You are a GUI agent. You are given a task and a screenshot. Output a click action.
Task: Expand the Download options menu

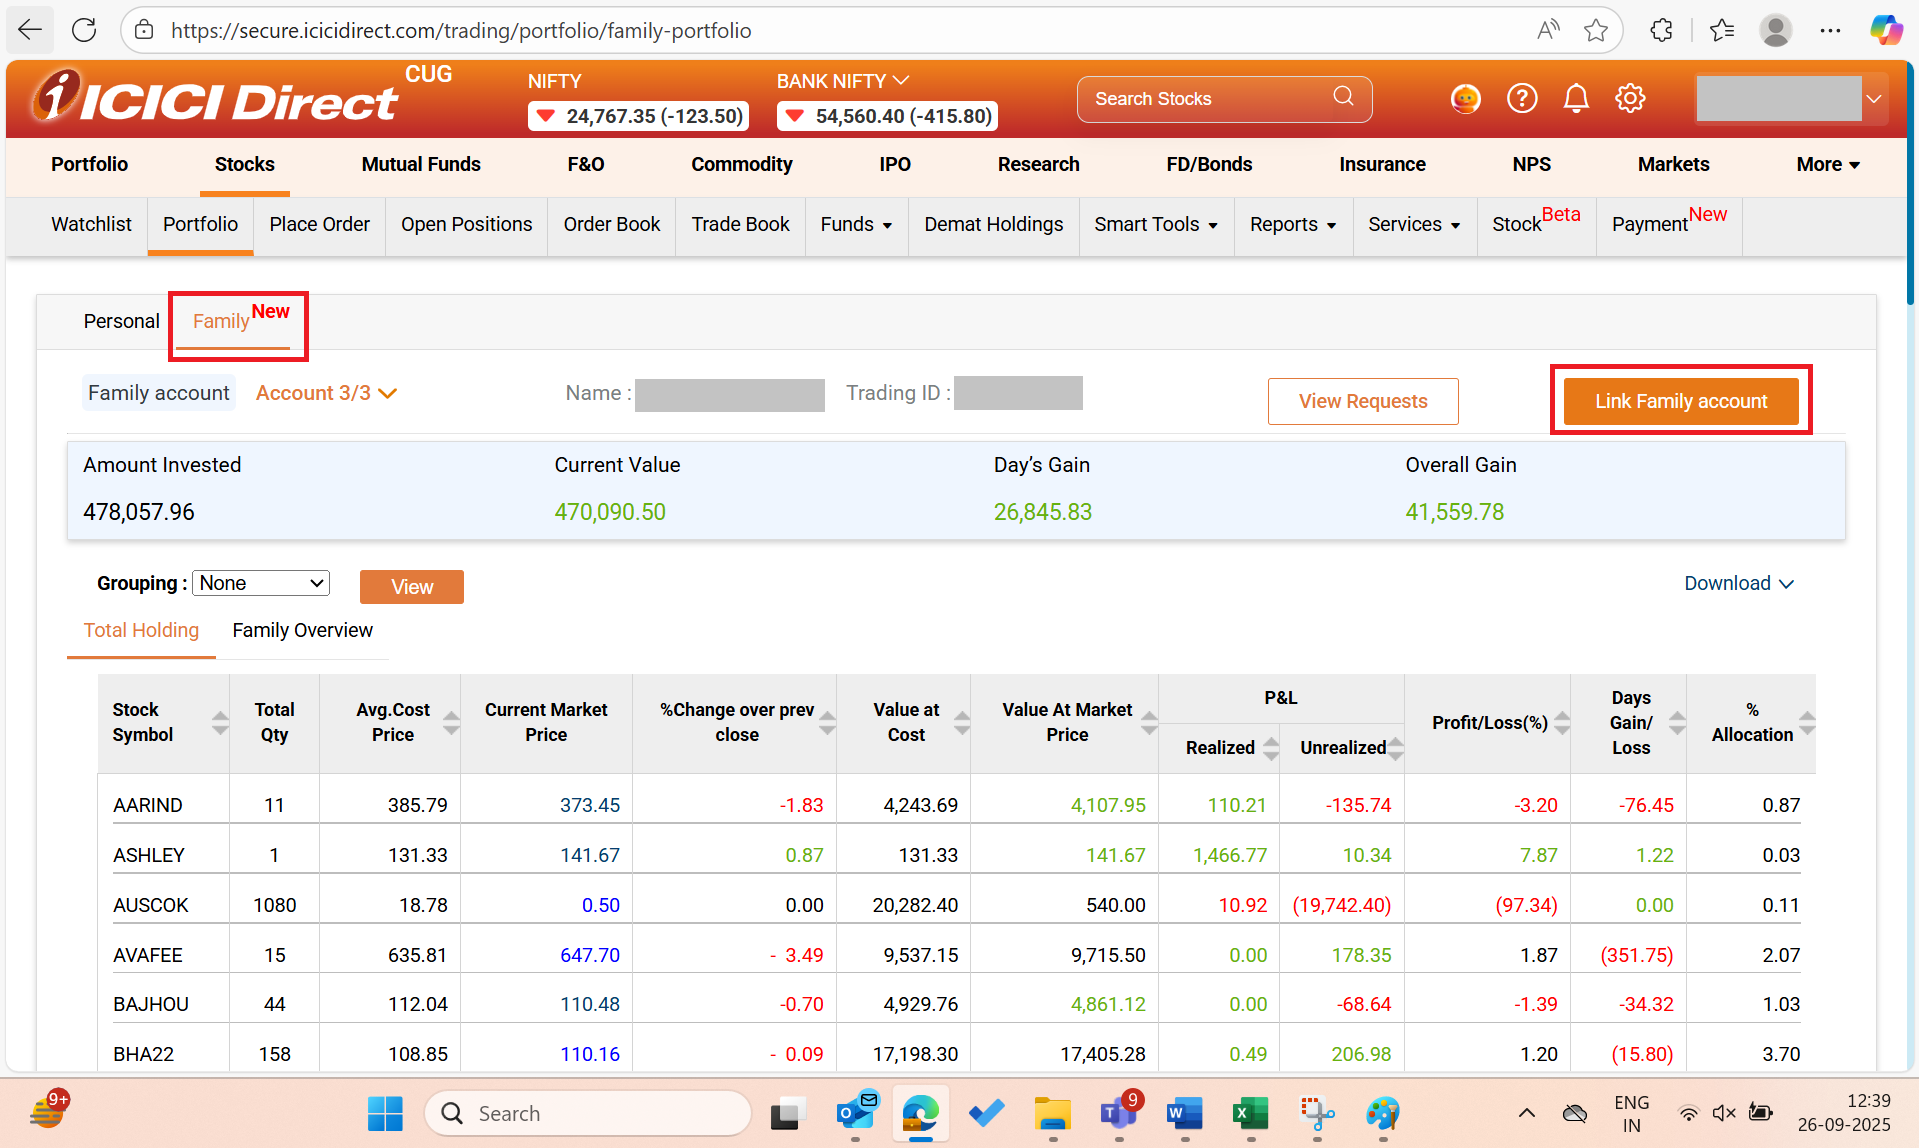(1738, 583)
